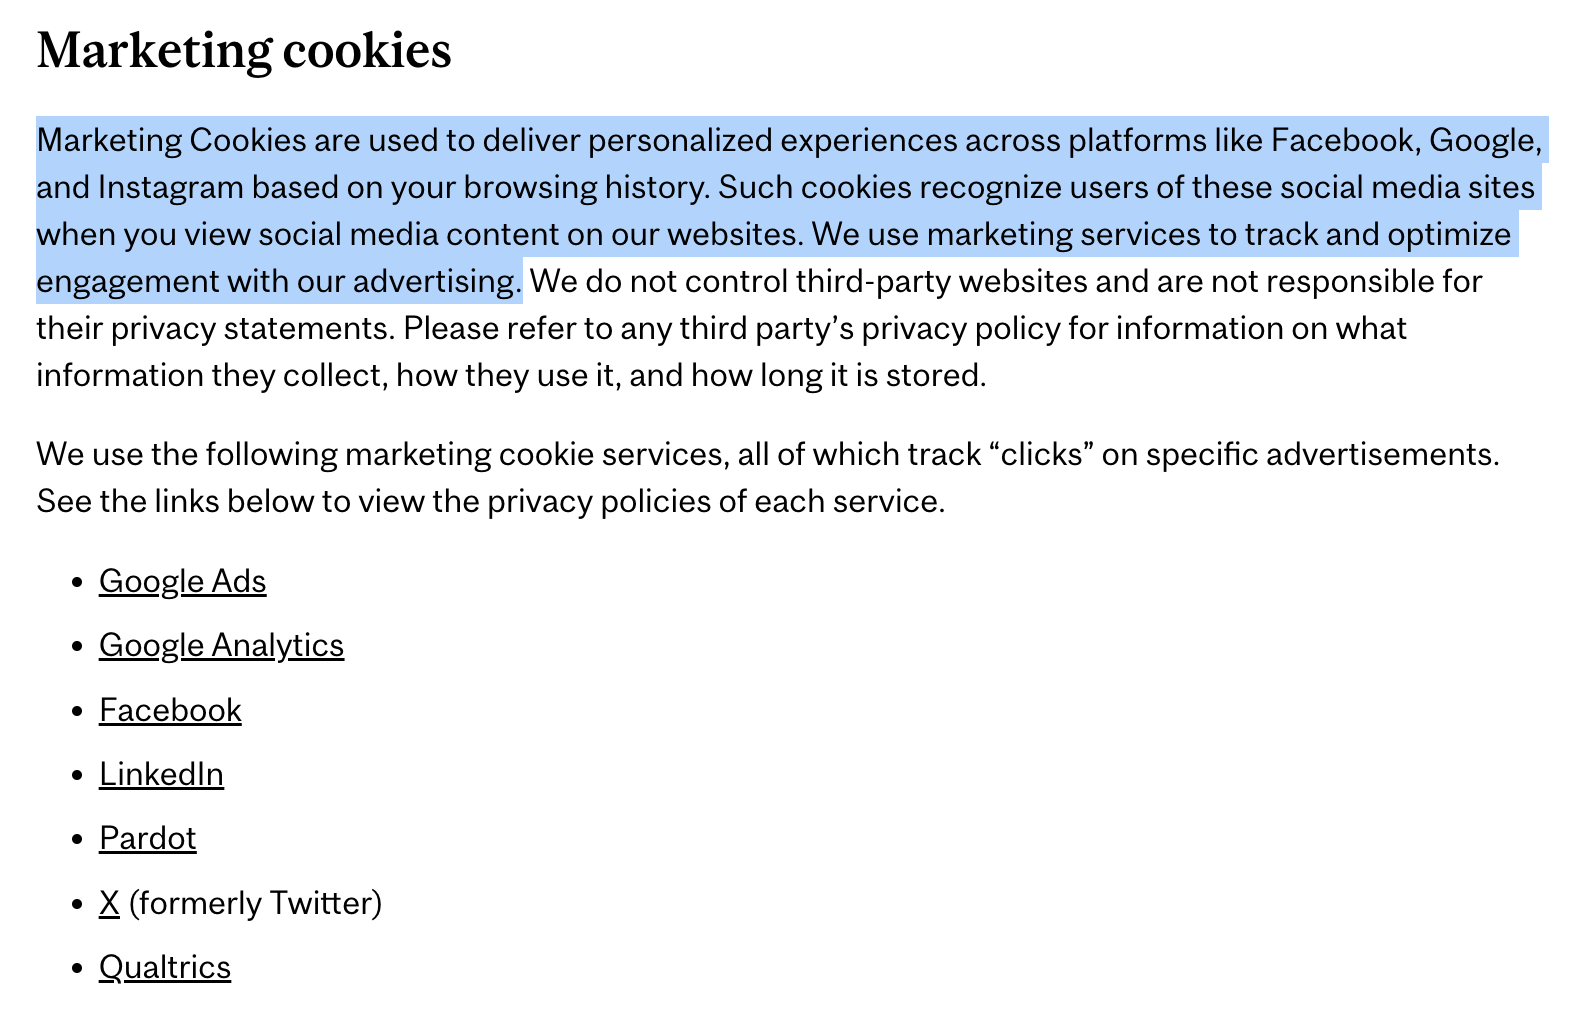The image size is (1596, 1020).
Task: Click the bullet point beside Qualtrics
Action: tap(78, 969)
